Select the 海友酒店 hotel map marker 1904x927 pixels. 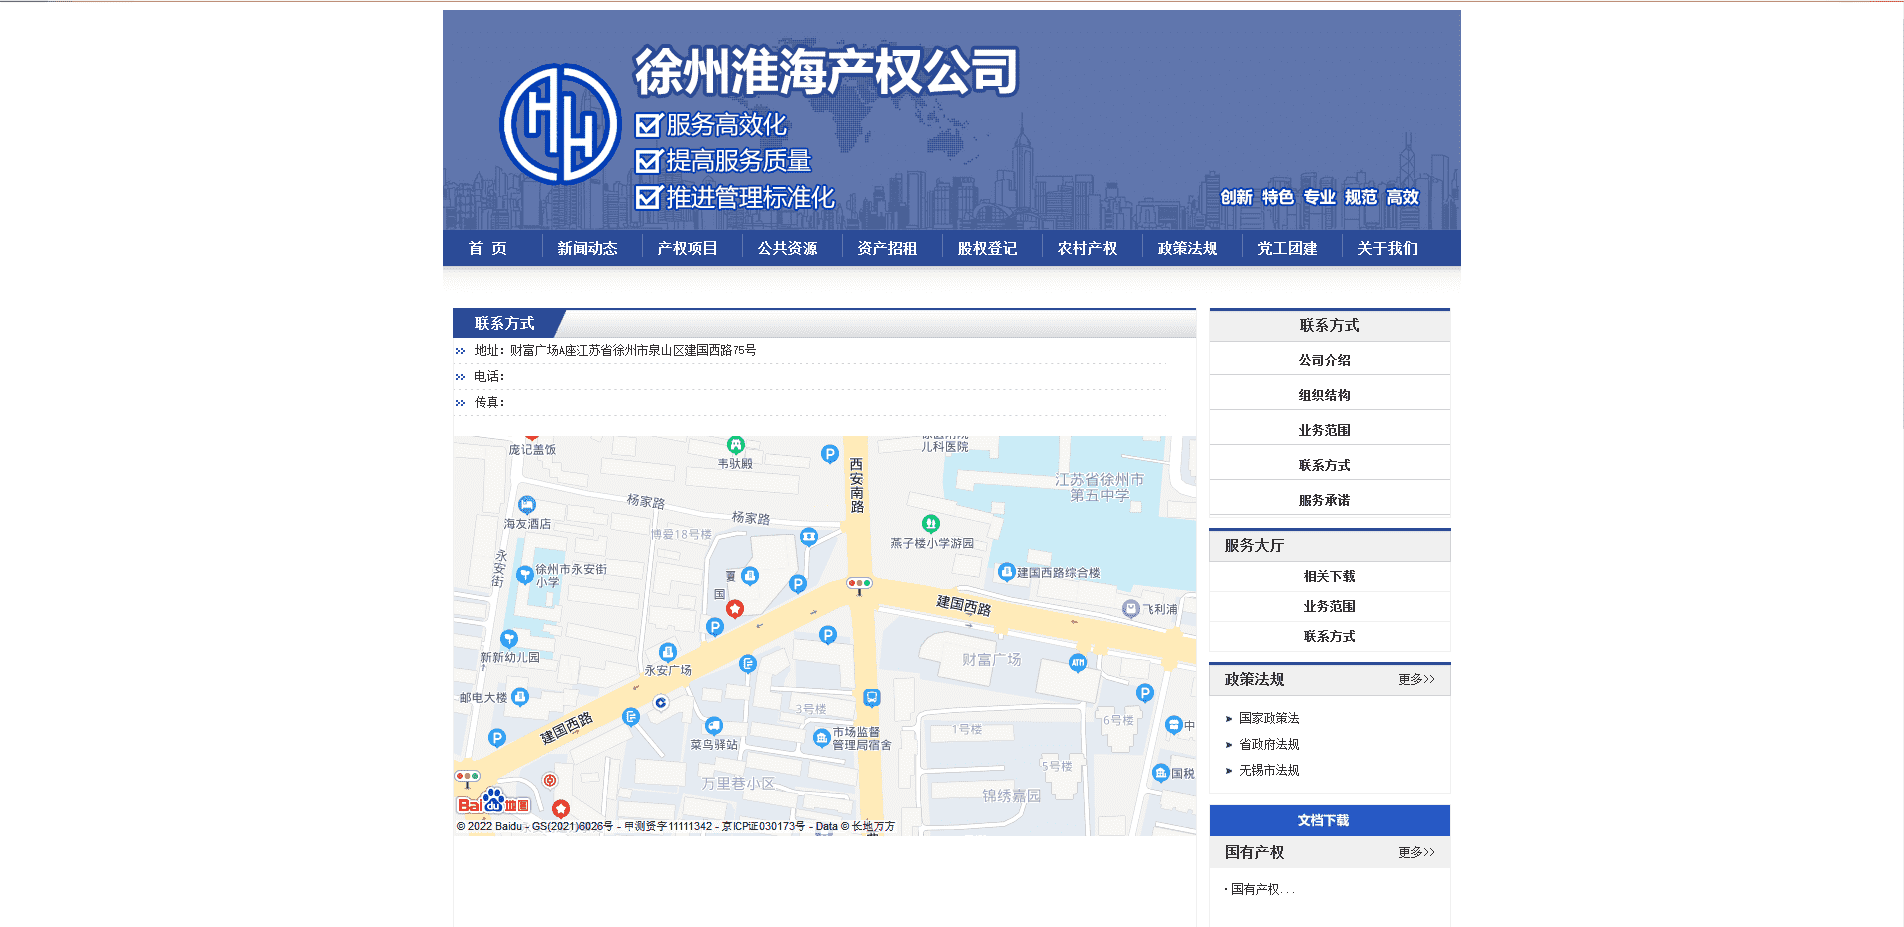[x=527, y=505]
